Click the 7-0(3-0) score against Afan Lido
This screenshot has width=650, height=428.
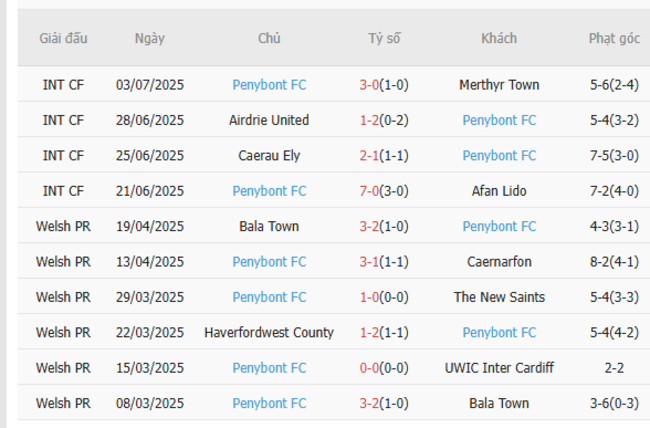click(384, 191)
